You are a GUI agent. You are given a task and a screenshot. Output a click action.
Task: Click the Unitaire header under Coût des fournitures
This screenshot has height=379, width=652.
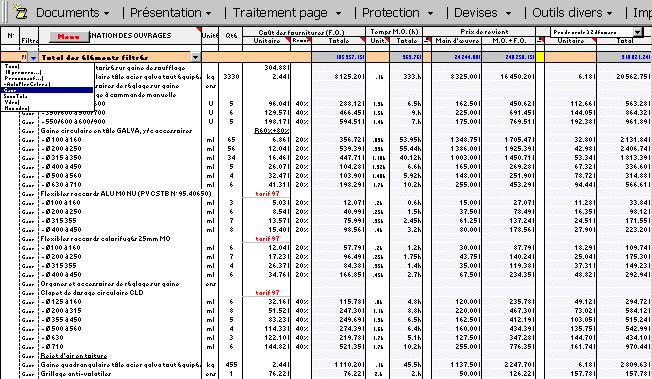pos(267,41)
